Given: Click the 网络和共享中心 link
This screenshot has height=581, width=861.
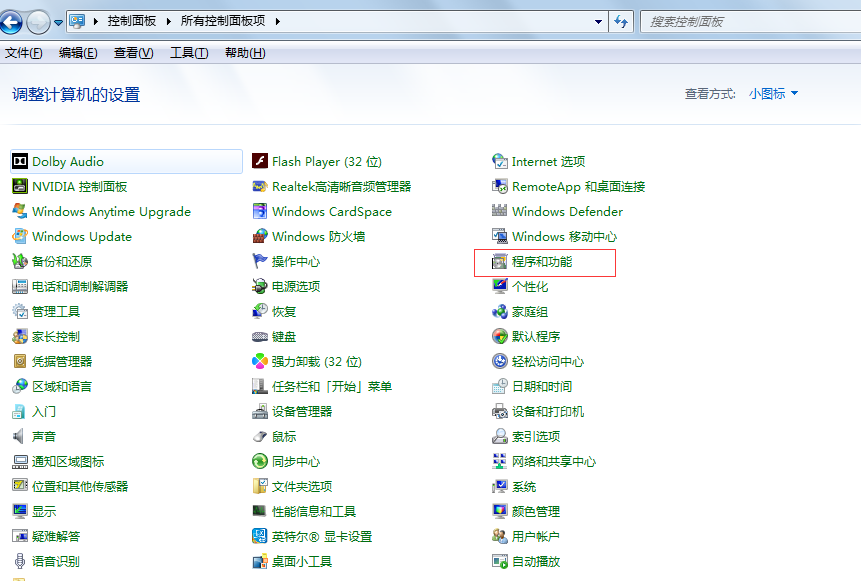Looking at the screenshot, I should point(553,462).
